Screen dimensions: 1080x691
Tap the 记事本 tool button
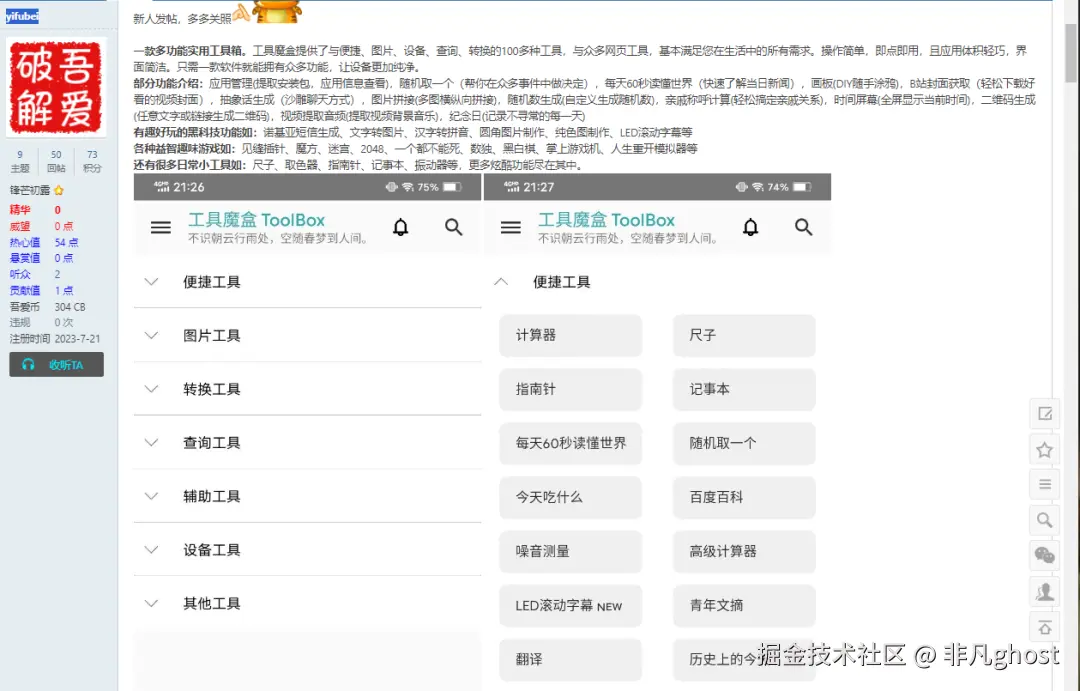tap(744, 389)
